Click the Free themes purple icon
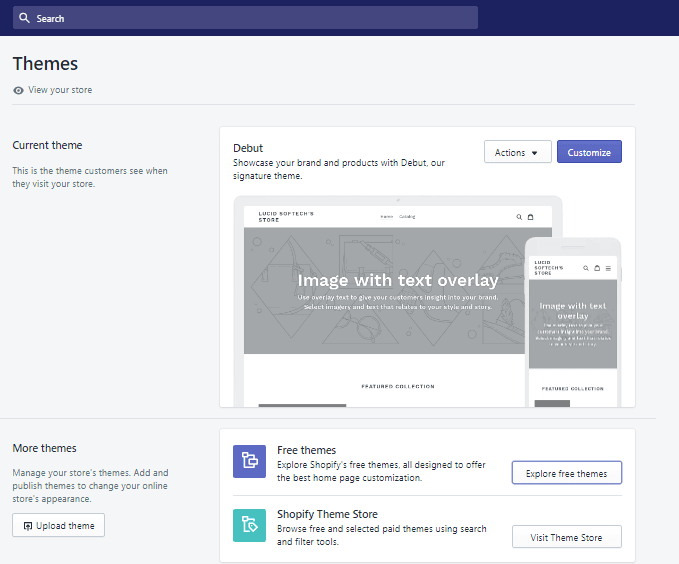 tap(249, 461)
